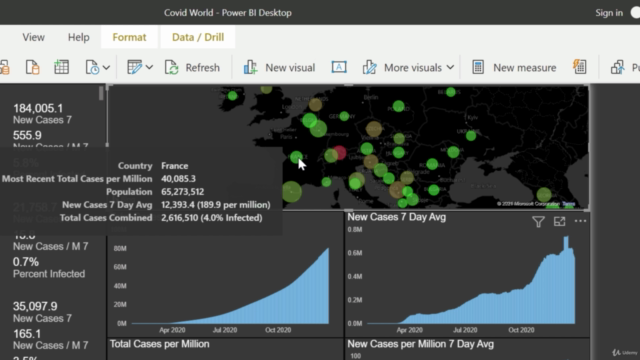Select the 165.1 card value

pos(27,334)
